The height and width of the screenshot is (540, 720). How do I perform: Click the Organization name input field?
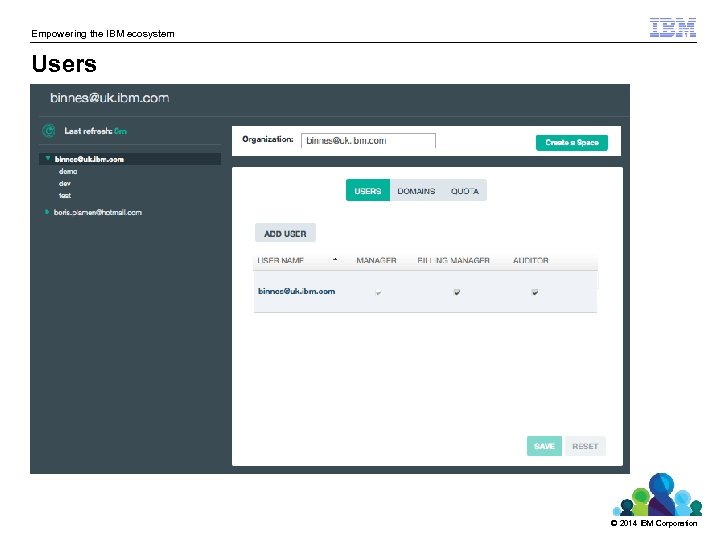(x=368, y=141)
